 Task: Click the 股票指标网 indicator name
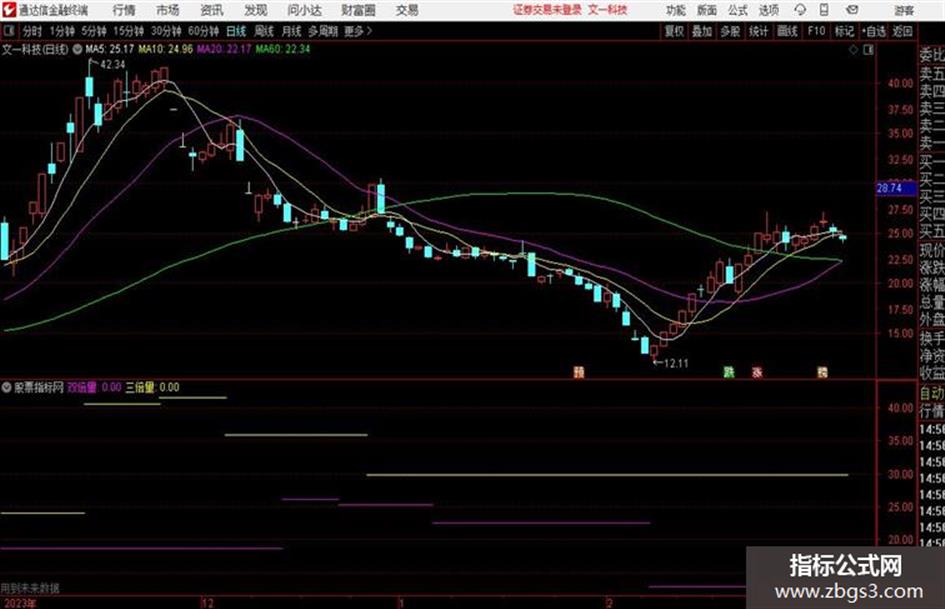point(39,387)
